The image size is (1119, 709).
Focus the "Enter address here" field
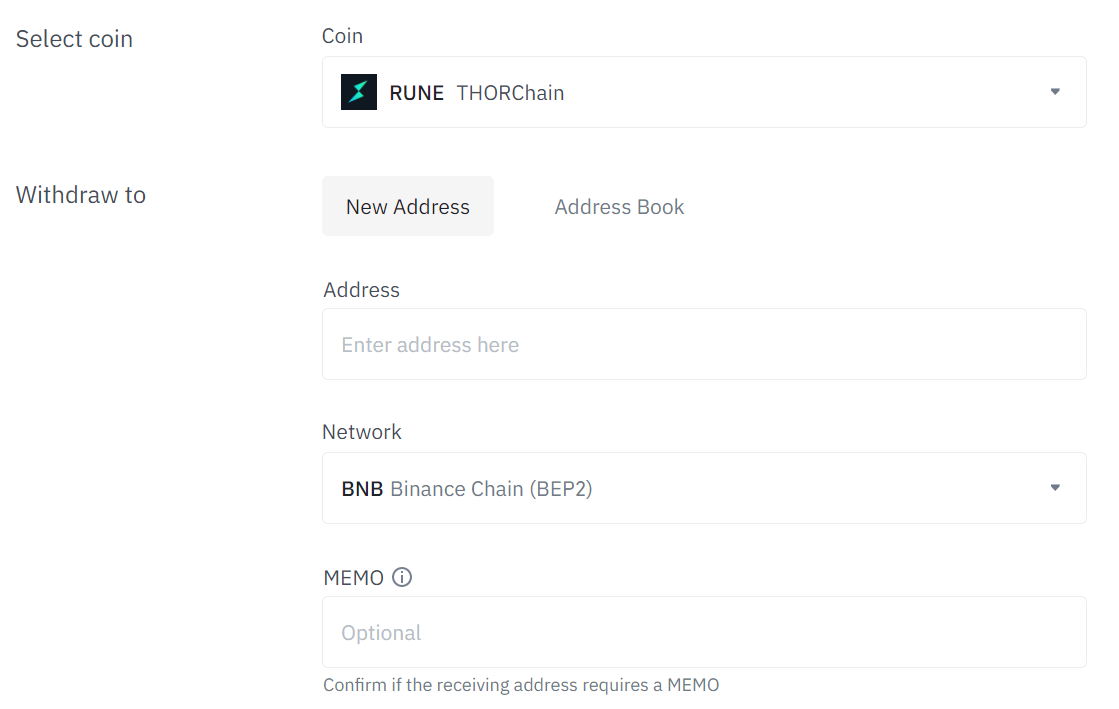point(703,345)
